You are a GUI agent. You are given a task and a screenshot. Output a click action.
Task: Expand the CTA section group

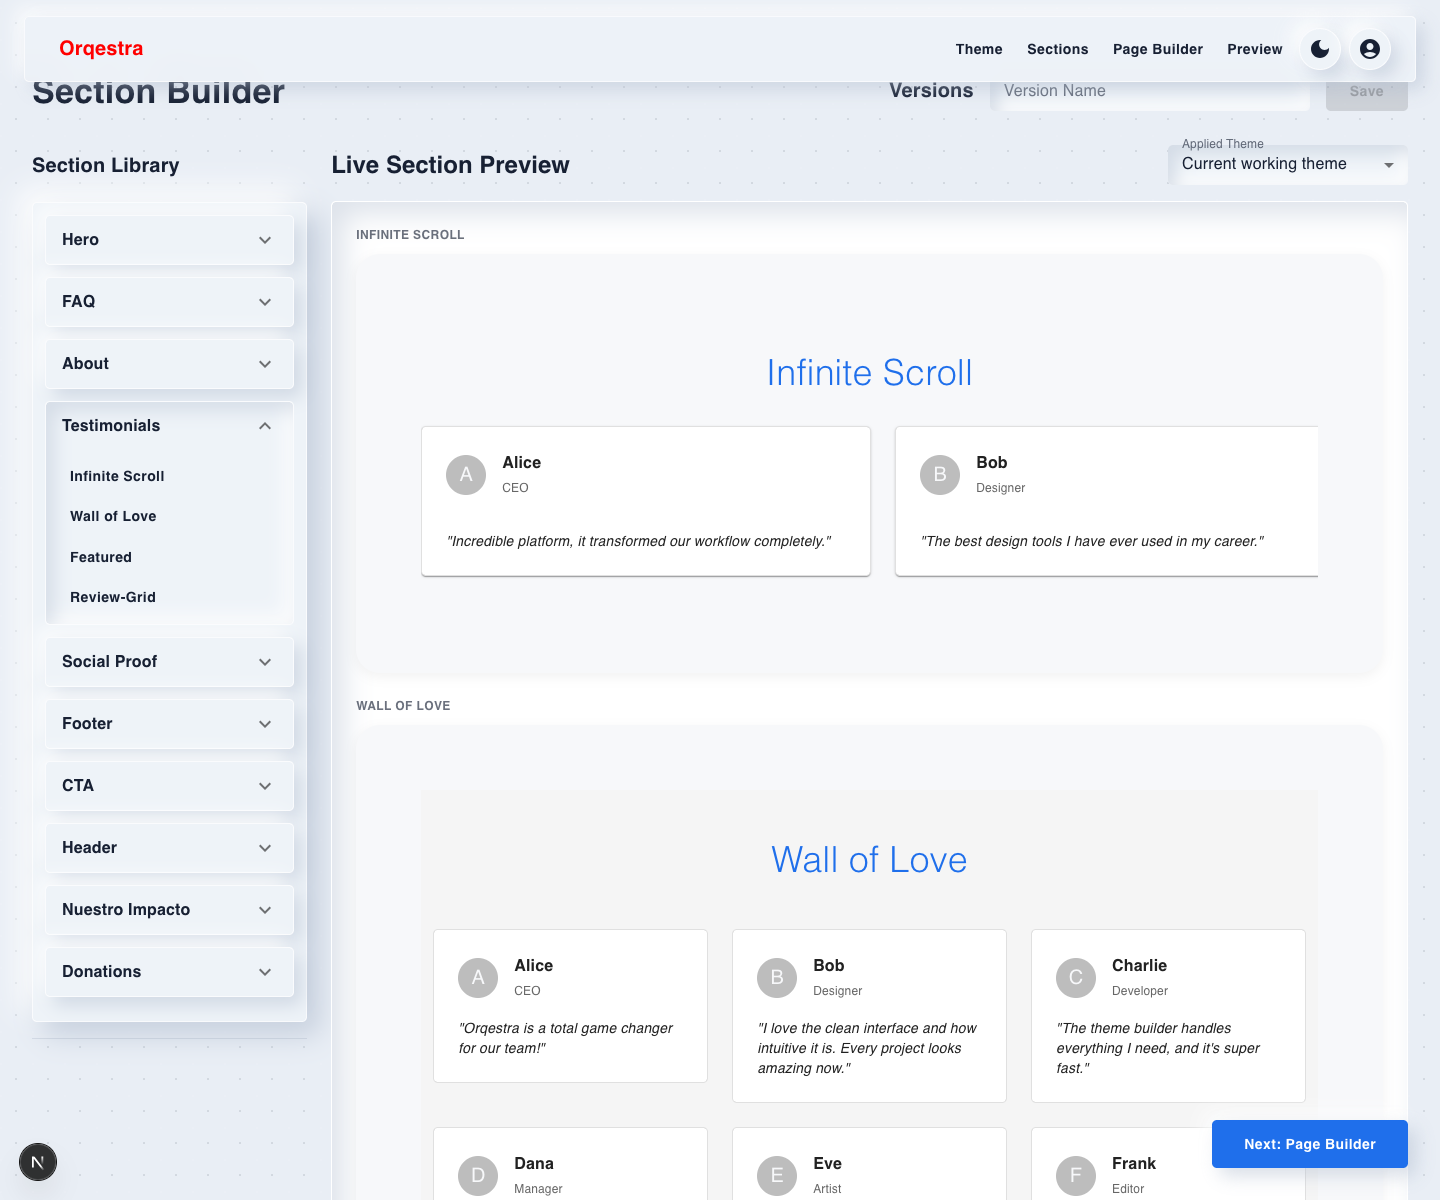[x=170, y=786]
